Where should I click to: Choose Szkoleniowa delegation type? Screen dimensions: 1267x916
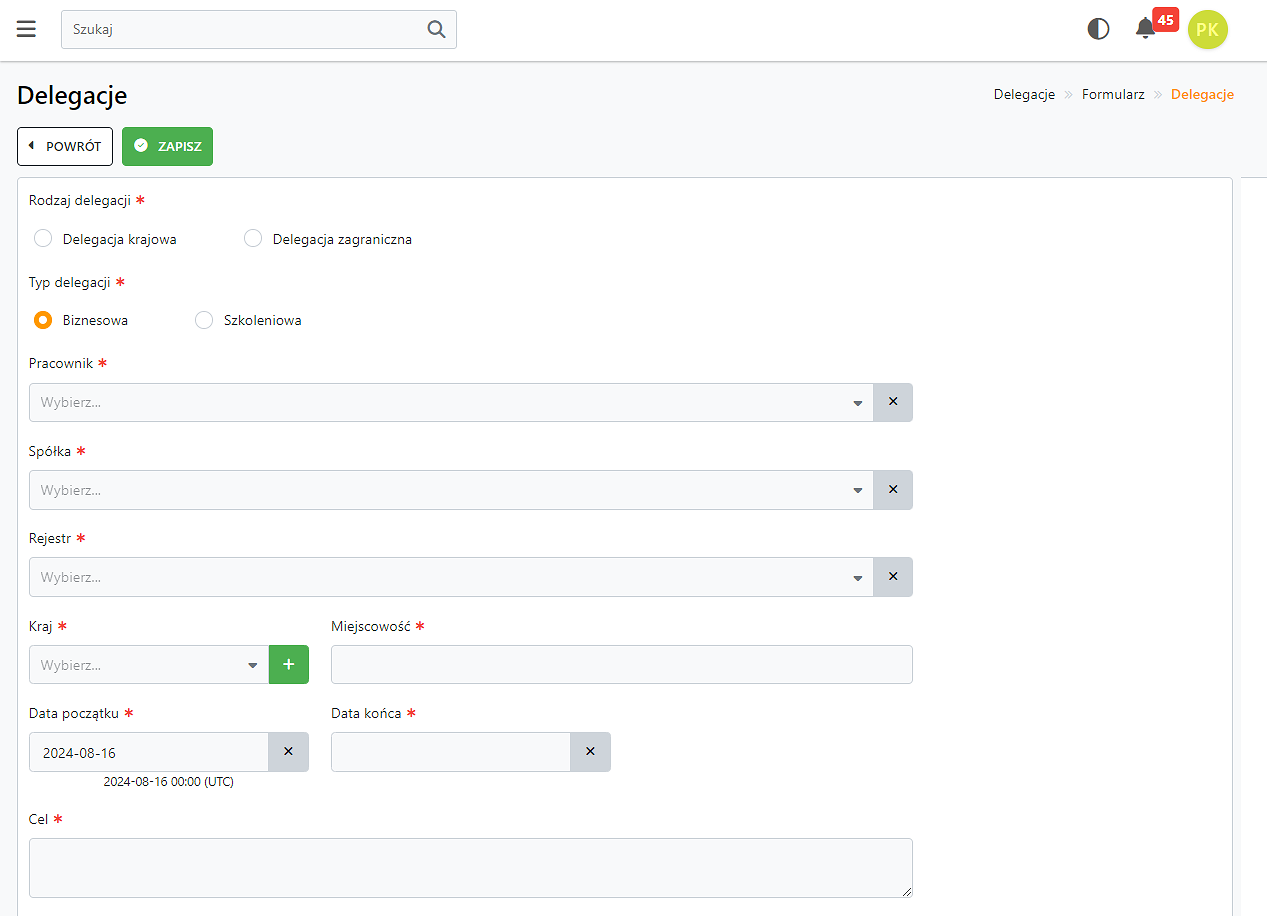204,321
